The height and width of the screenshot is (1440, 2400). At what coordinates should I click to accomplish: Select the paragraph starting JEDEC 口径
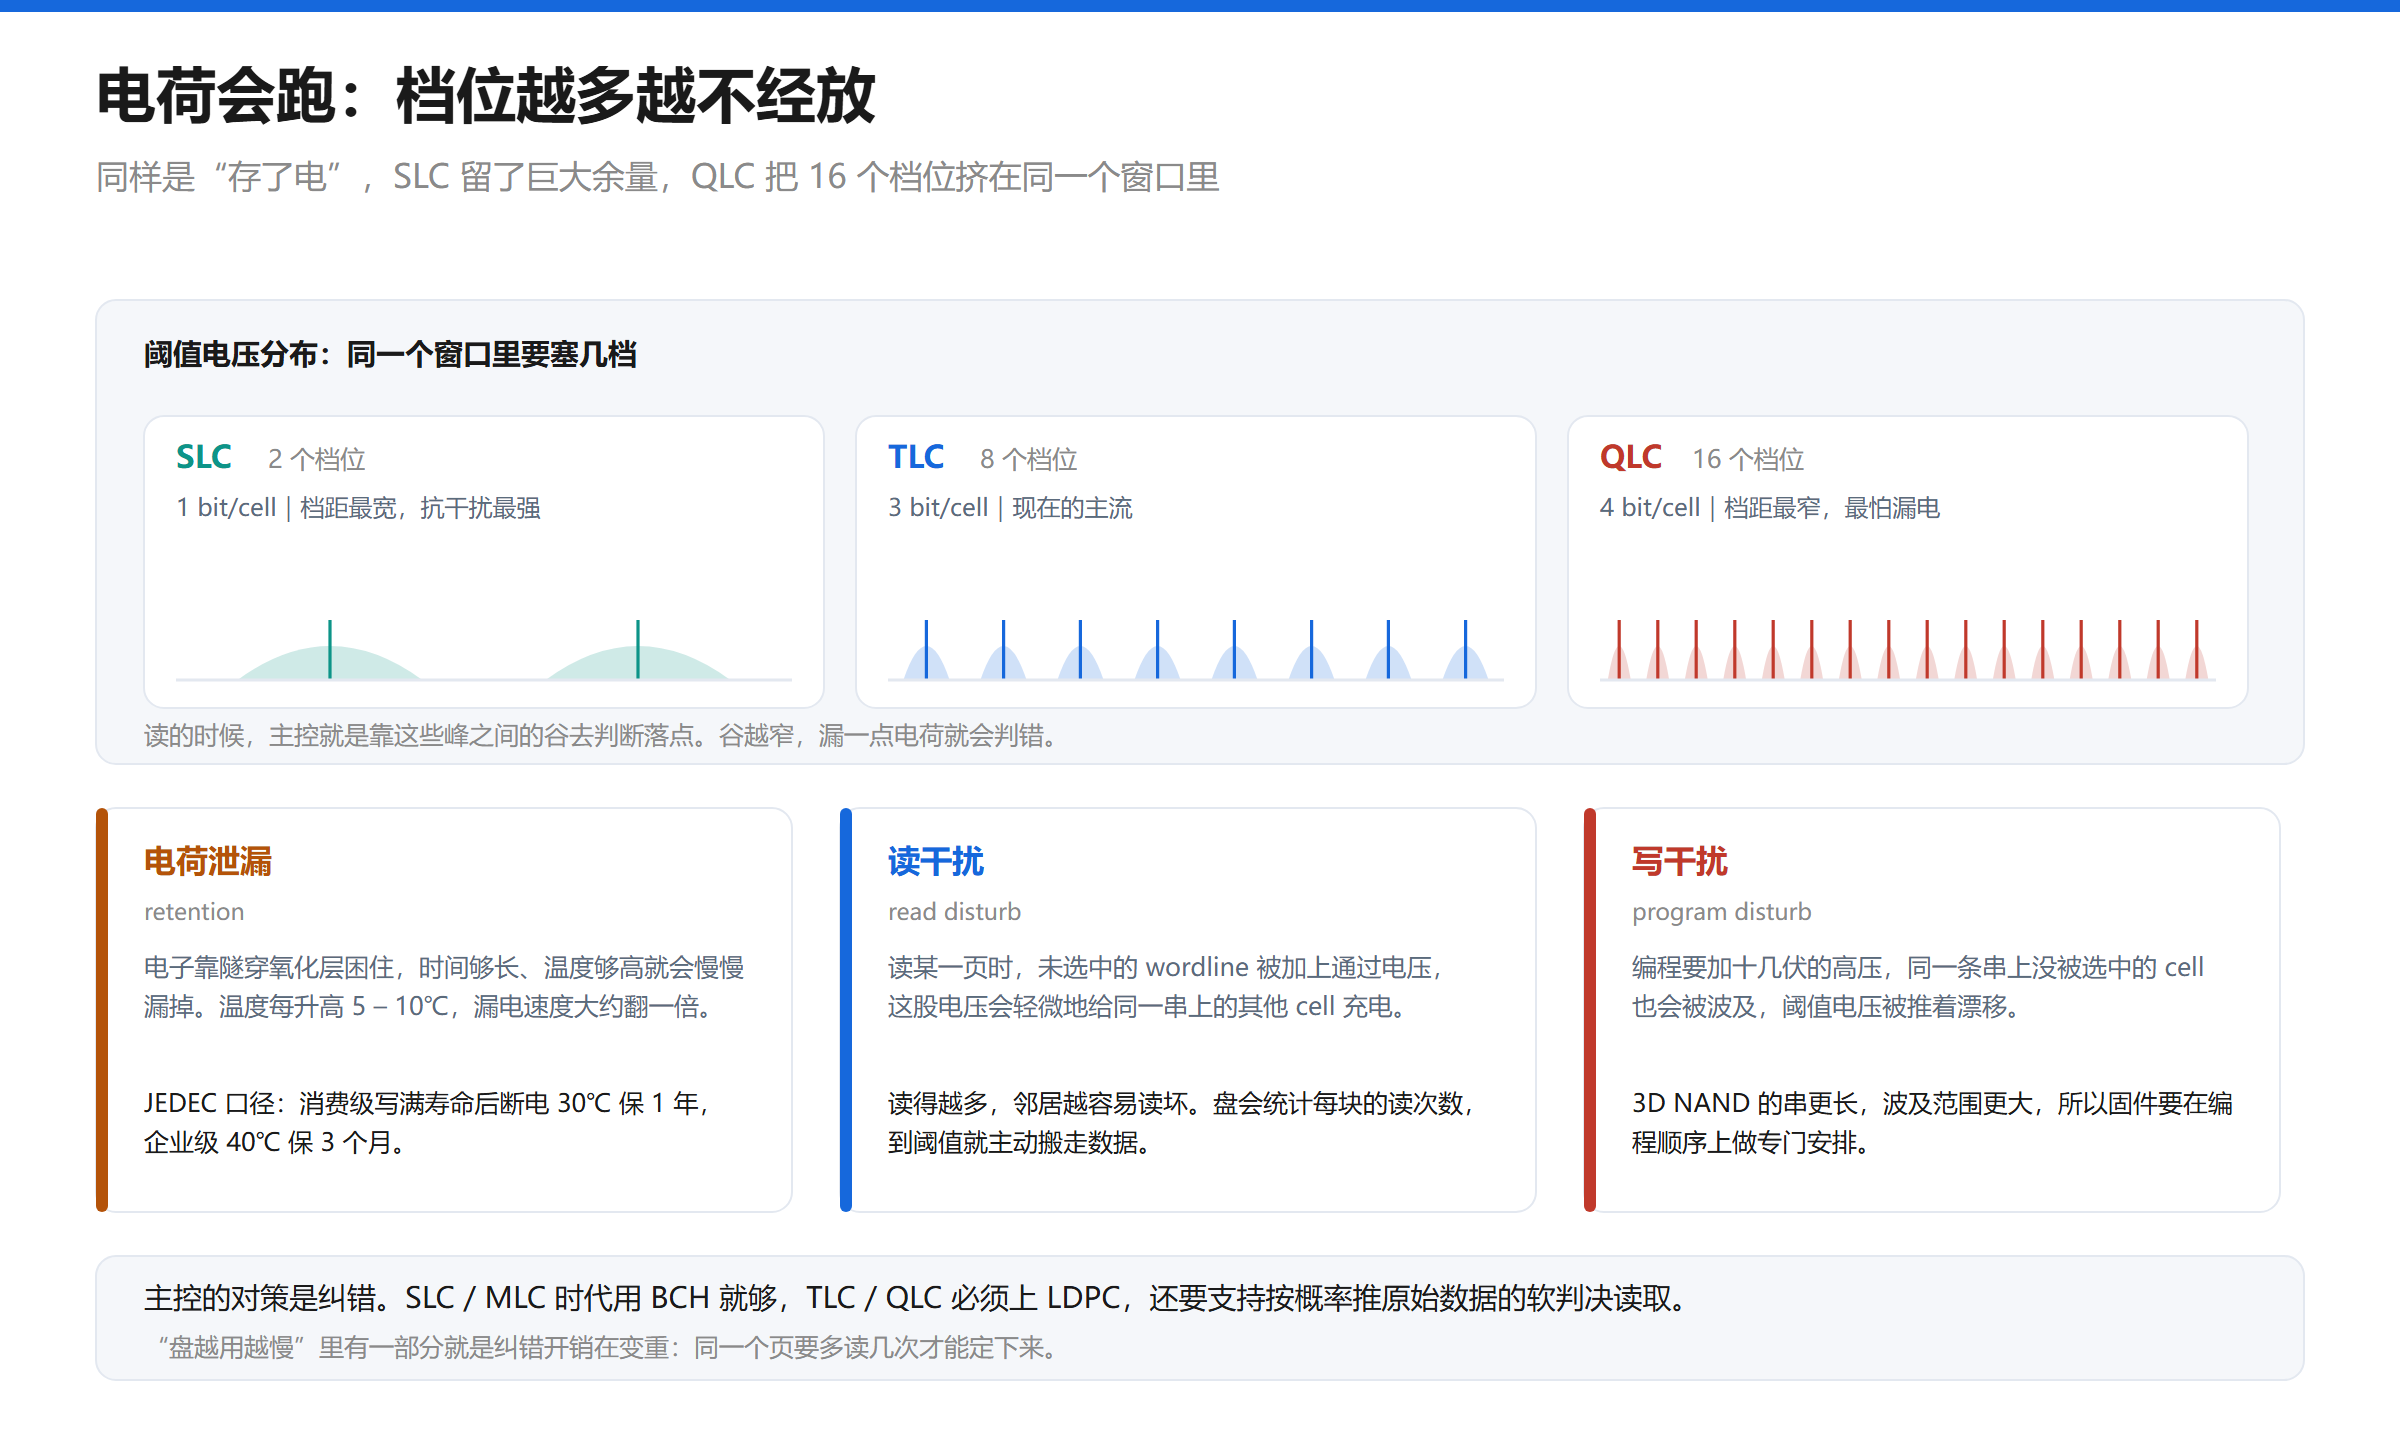tap(427, 1122)
